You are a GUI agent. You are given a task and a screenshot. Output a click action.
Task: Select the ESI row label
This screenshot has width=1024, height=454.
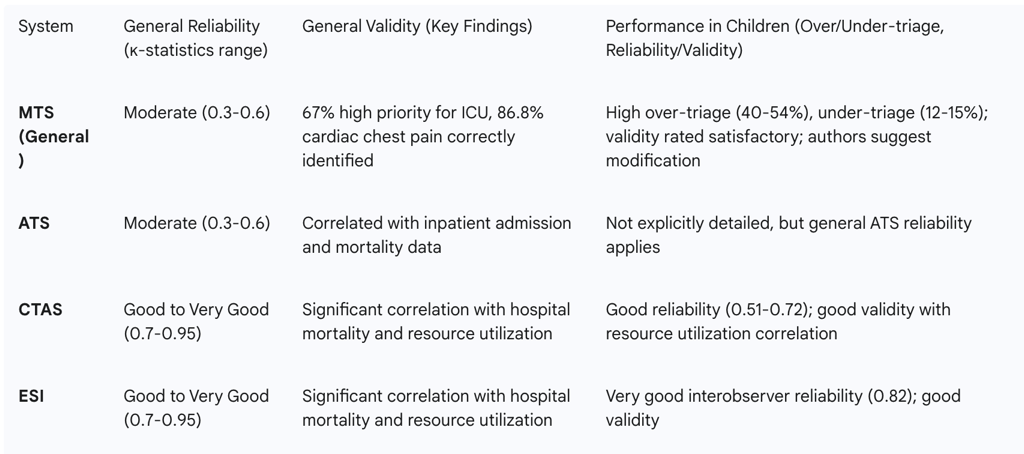31,396
